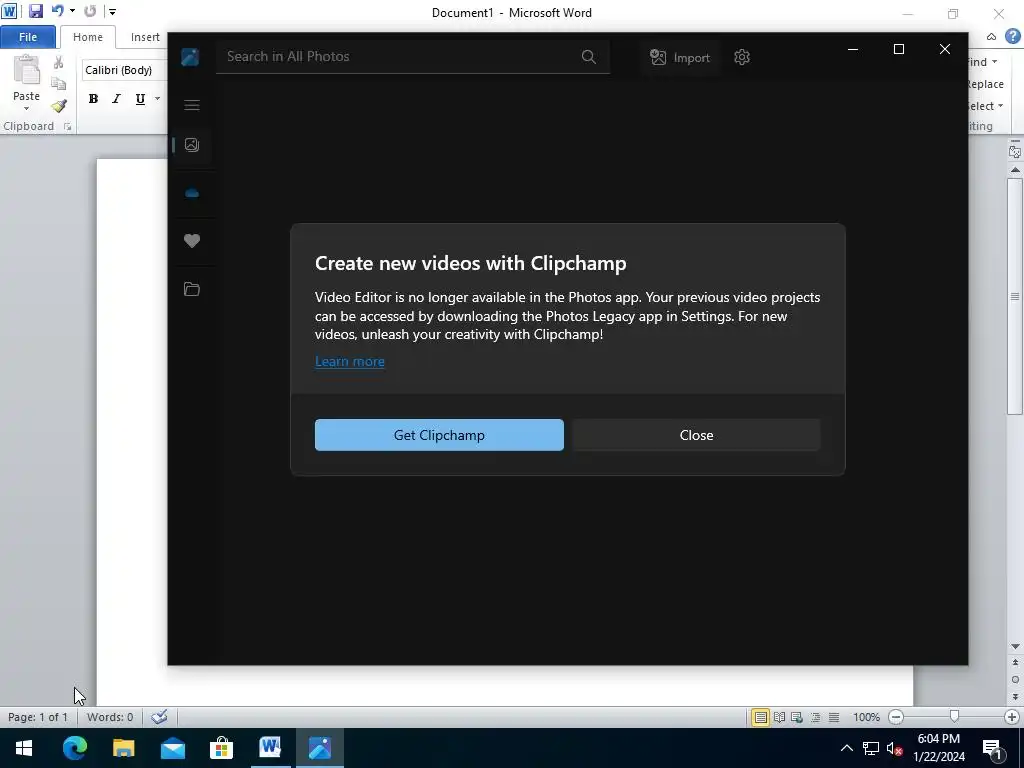Open the Learn more link

(349, 361)
